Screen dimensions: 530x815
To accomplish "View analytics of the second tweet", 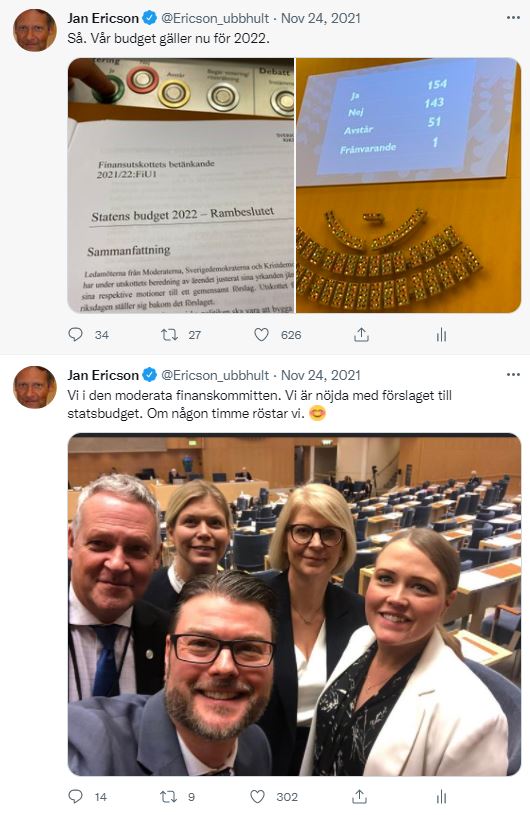I will 441,796.
